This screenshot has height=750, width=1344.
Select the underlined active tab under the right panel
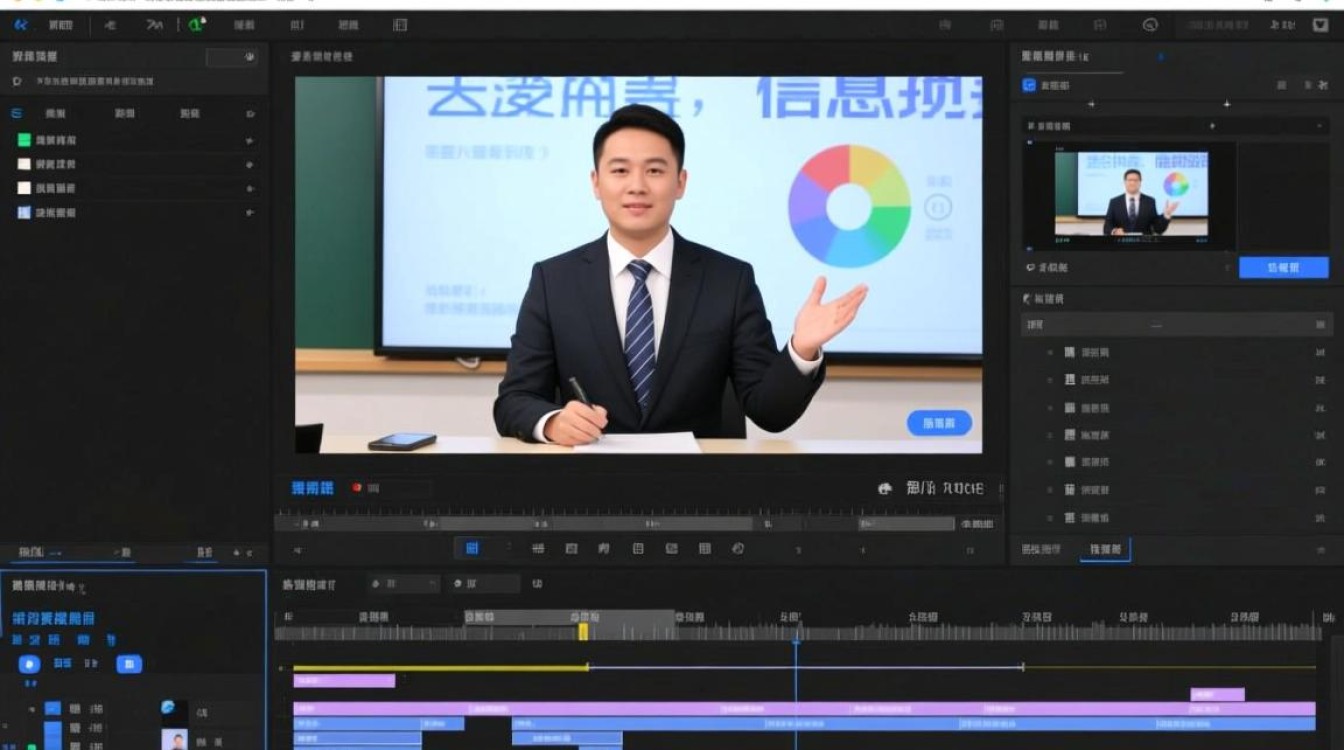(x=1105, y=550)
